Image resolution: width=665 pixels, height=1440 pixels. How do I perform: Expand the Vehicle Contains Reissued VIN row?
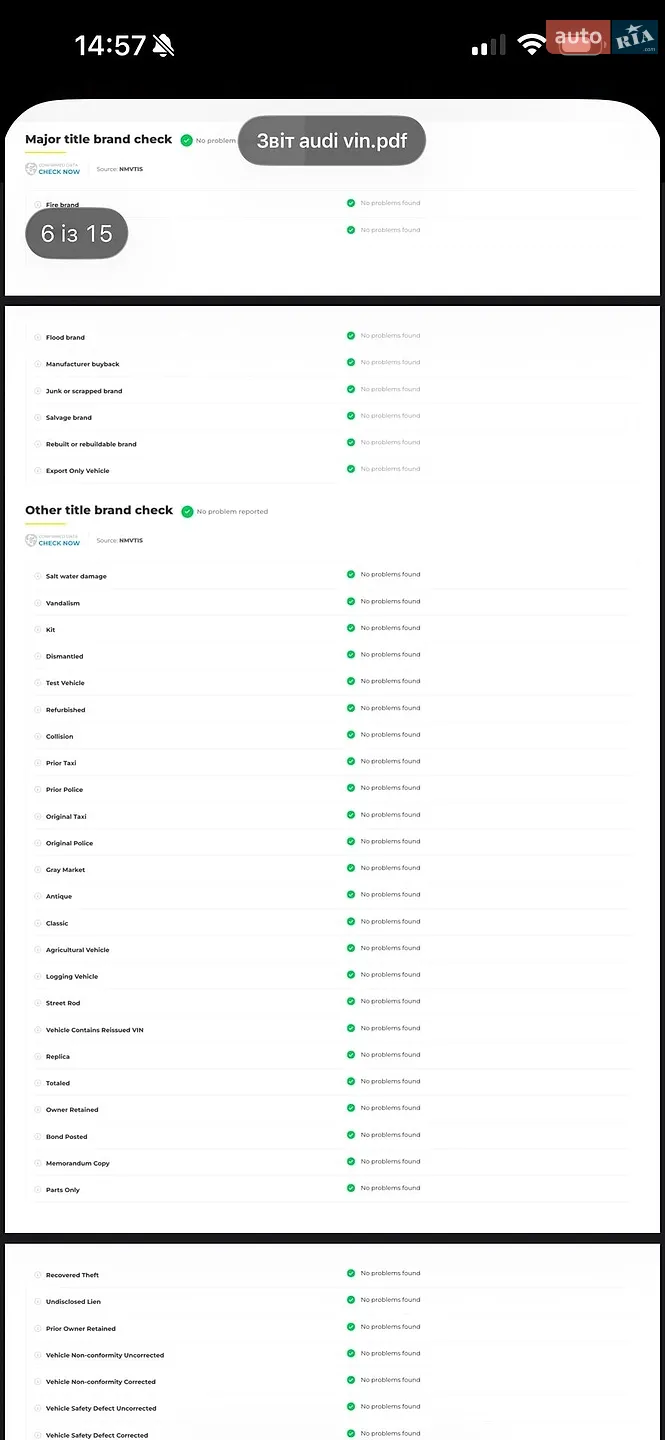38,1030
